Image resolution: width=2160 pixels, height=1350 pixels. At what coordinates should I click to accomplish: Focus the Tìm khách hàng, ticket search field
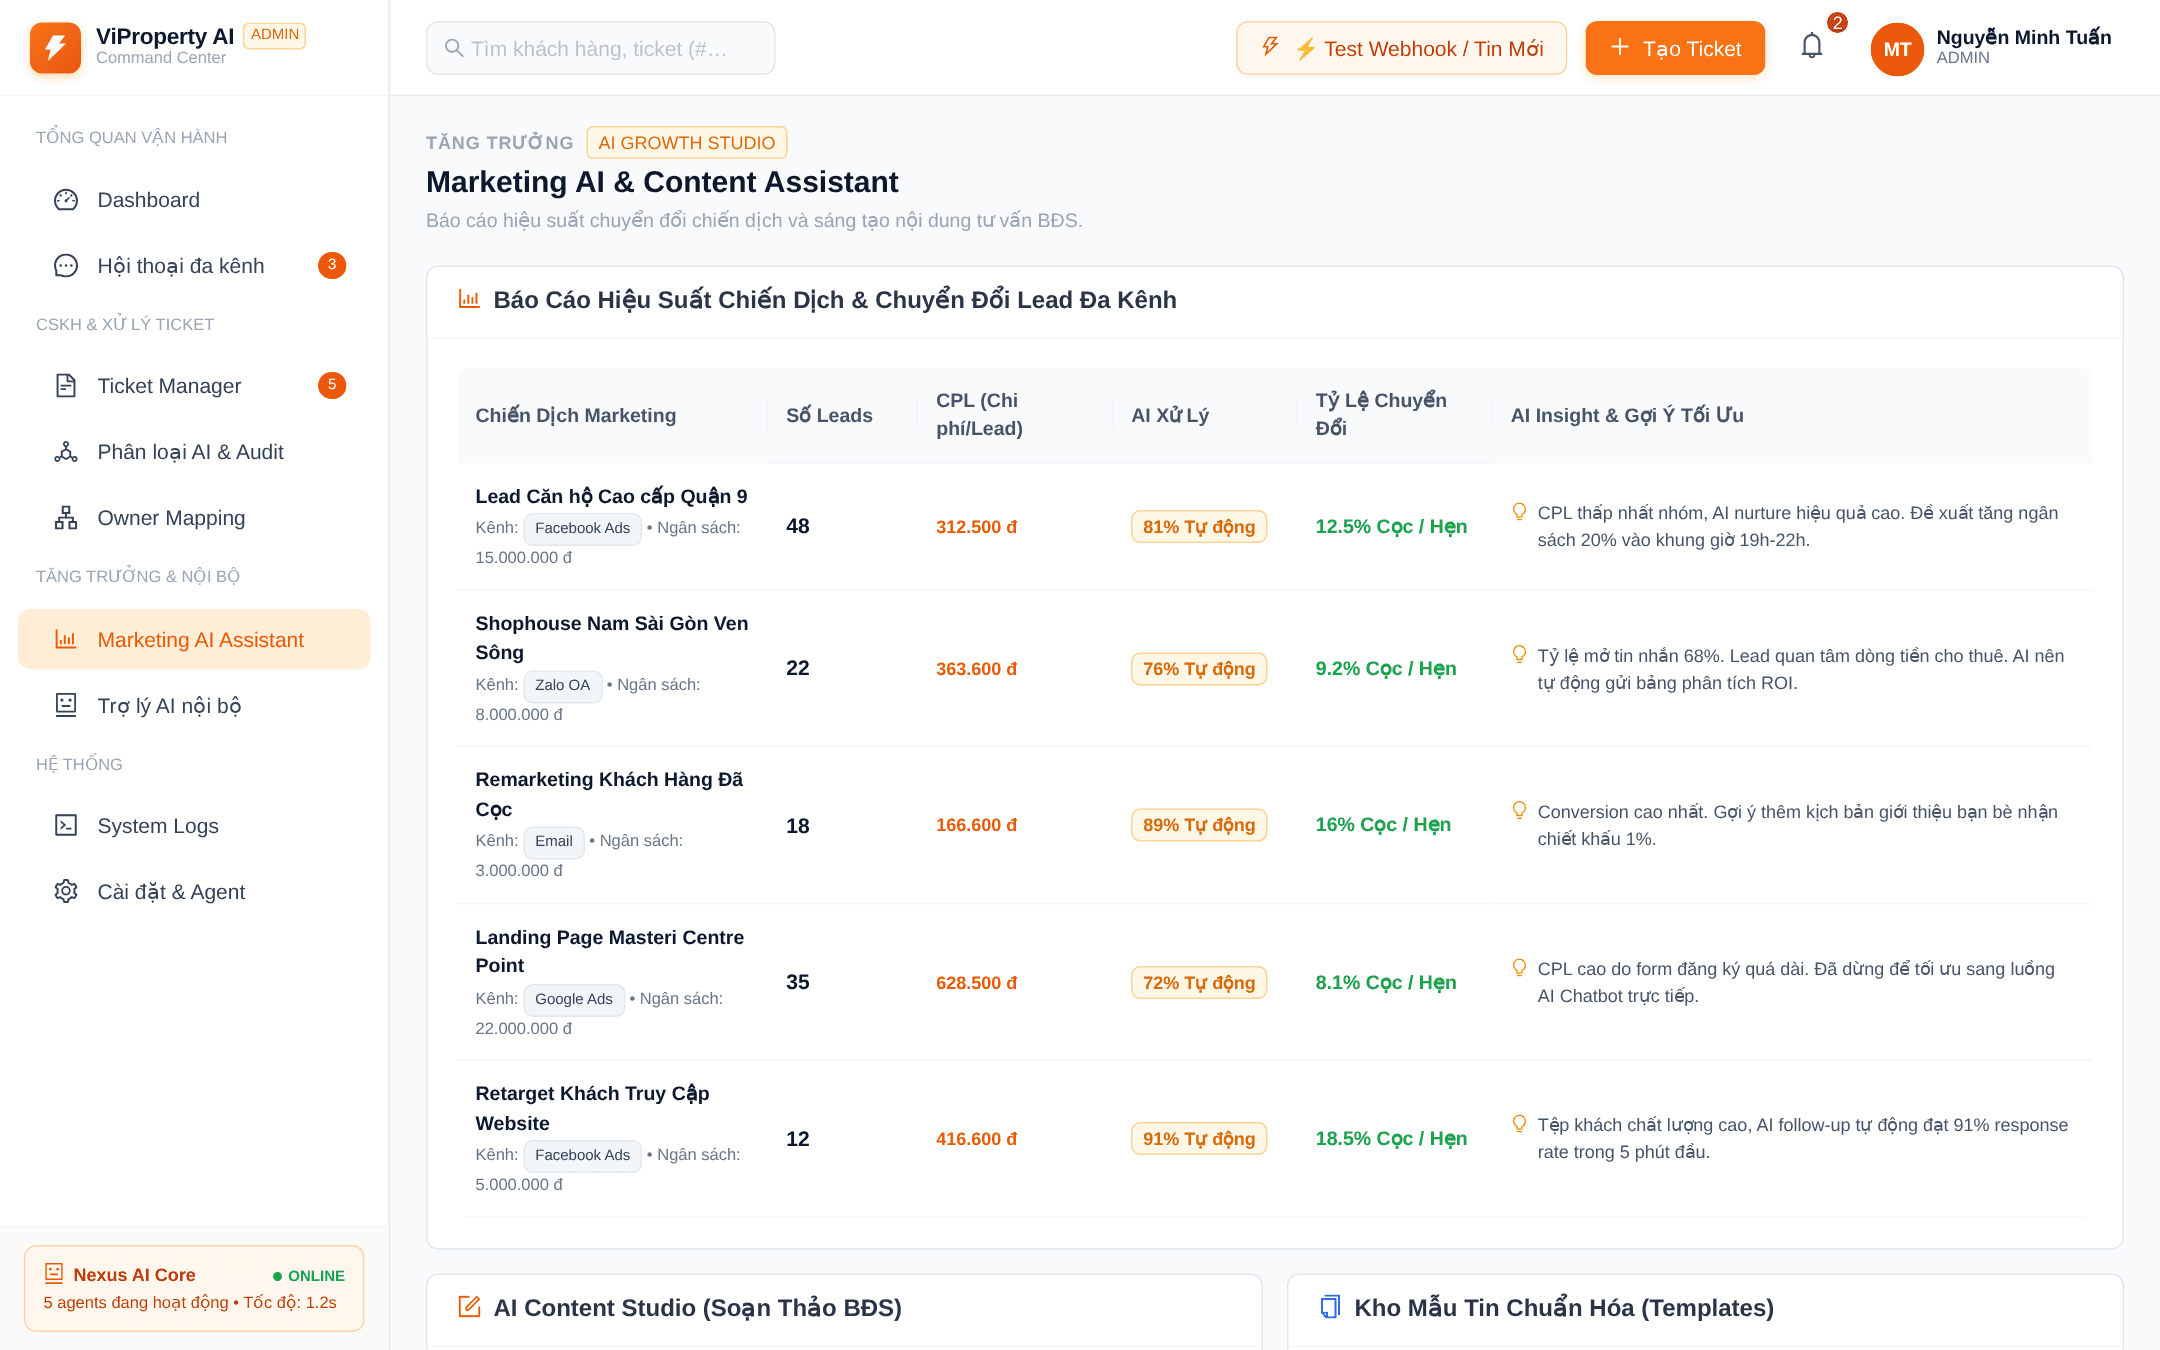click(601, 48)
